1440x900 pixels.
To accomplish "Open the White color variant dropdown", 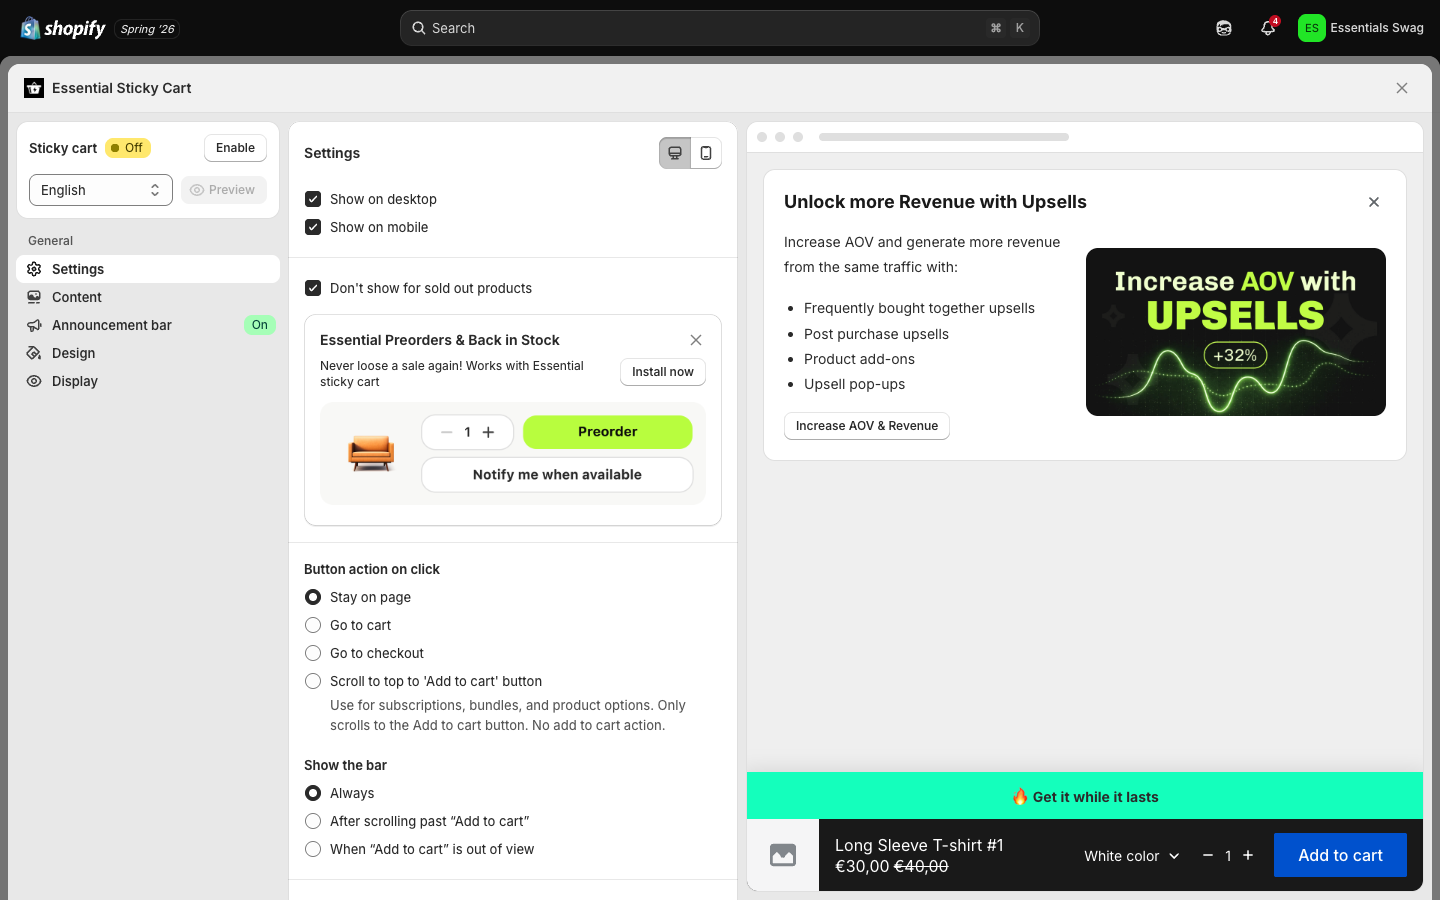I will 1132,856.
